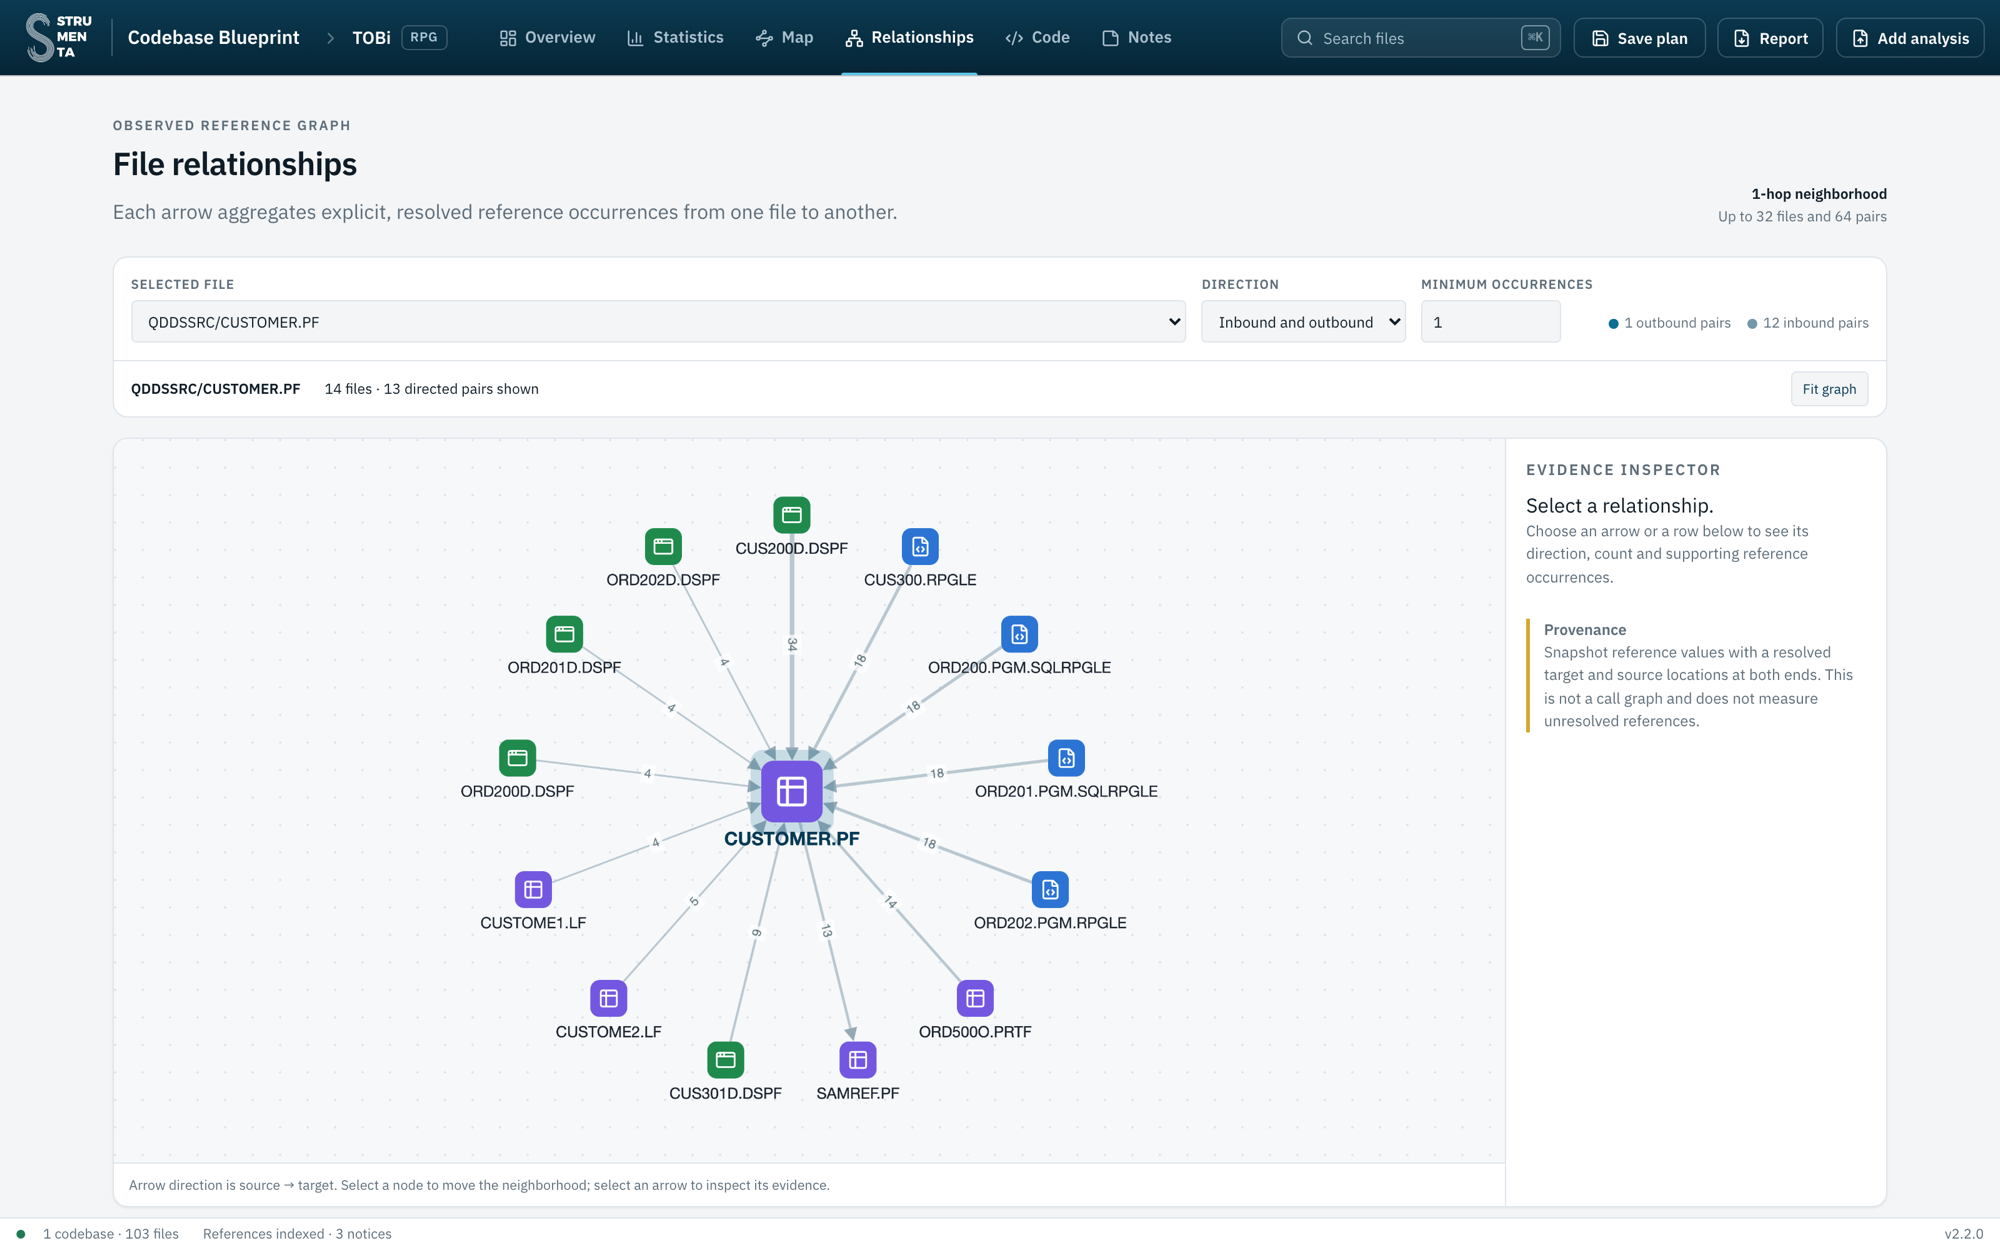Image resolution: width=2000 pixels, height=1250 pixels.
Task: Click the Add analysis button
Action: coord(1909,38)
